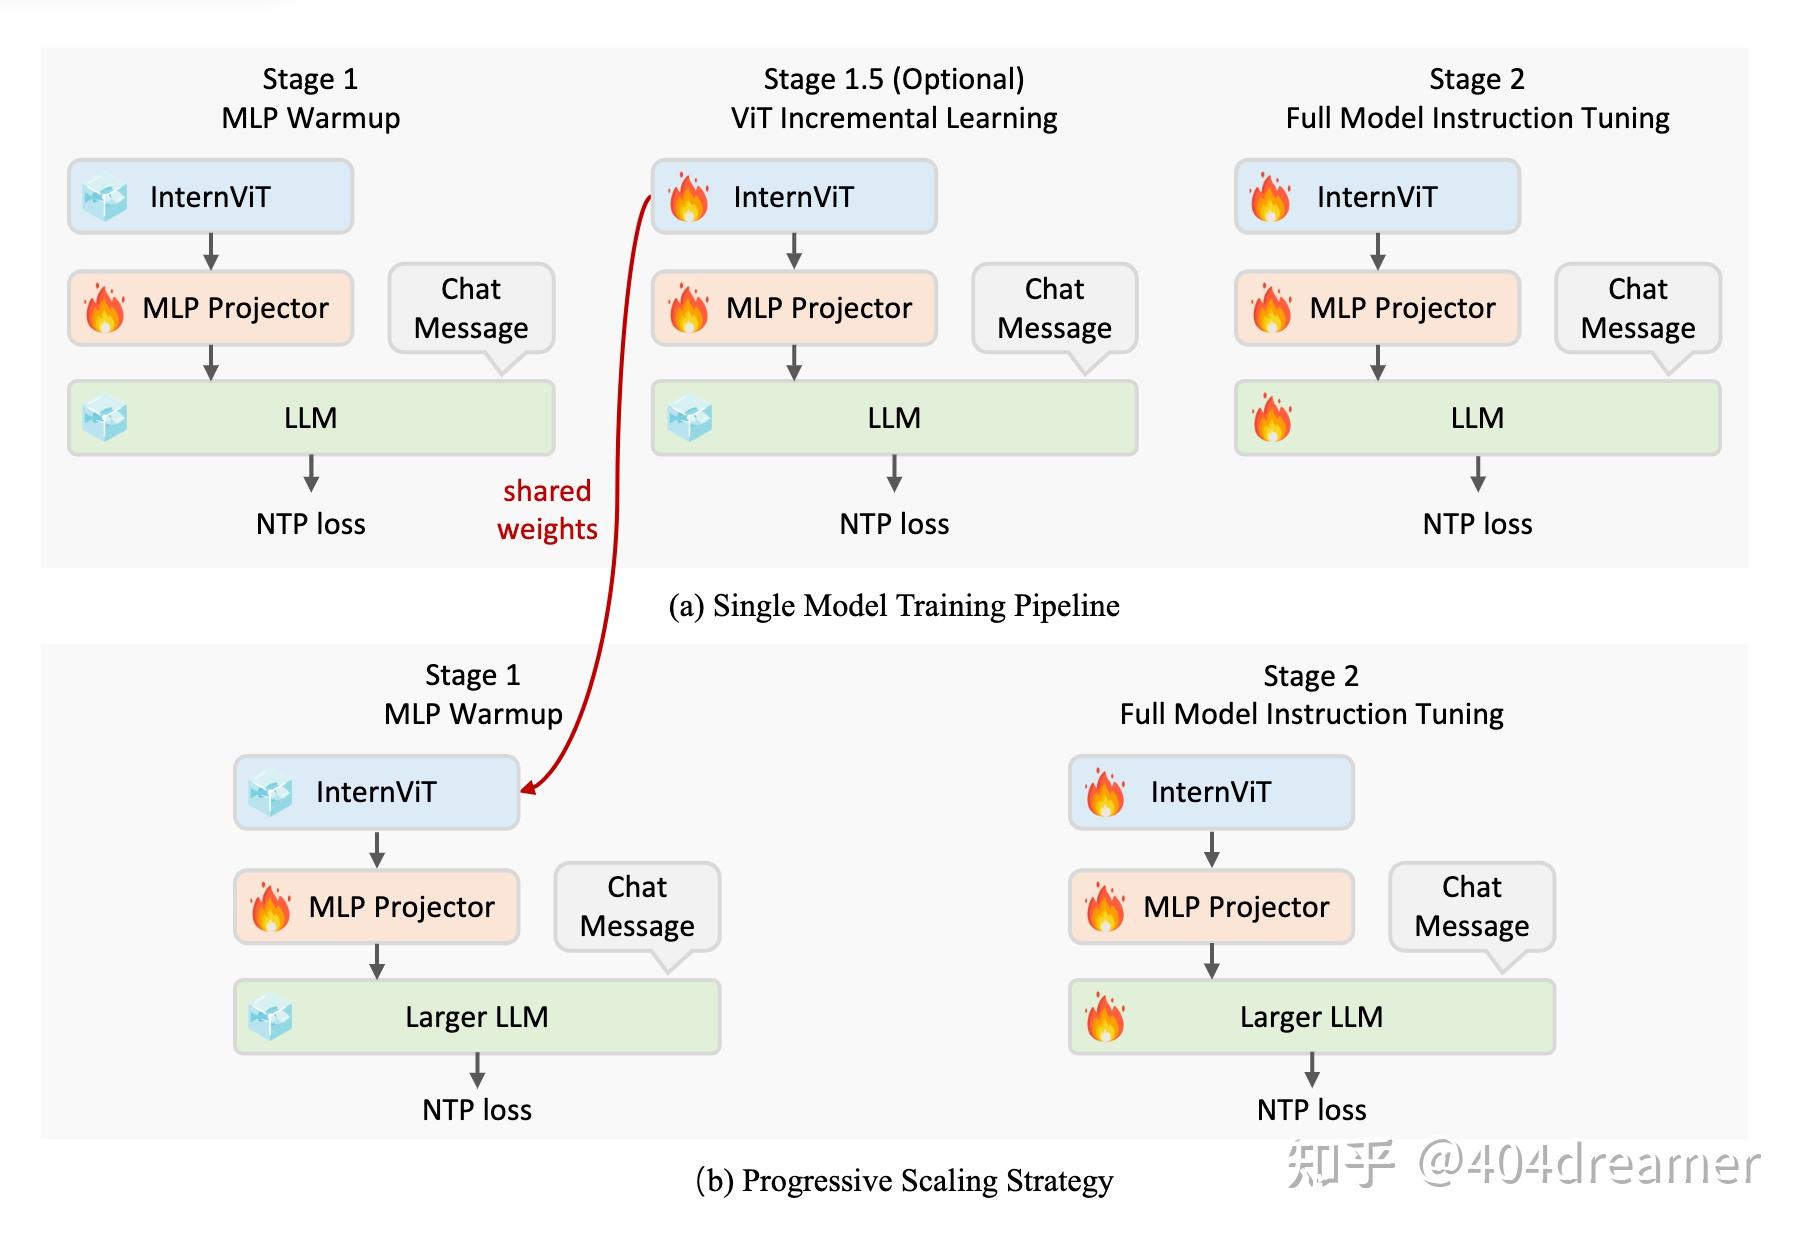This screenshot has height=1236, width=1806.
Task: Click the fire icon on Larger LLM in Progressive Stage 2
Action: point(1106,1017)
